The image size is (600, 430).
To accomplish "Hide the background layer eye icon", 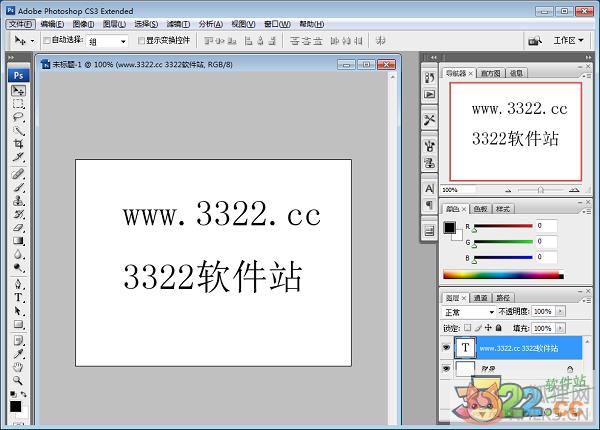I will 446,368.
